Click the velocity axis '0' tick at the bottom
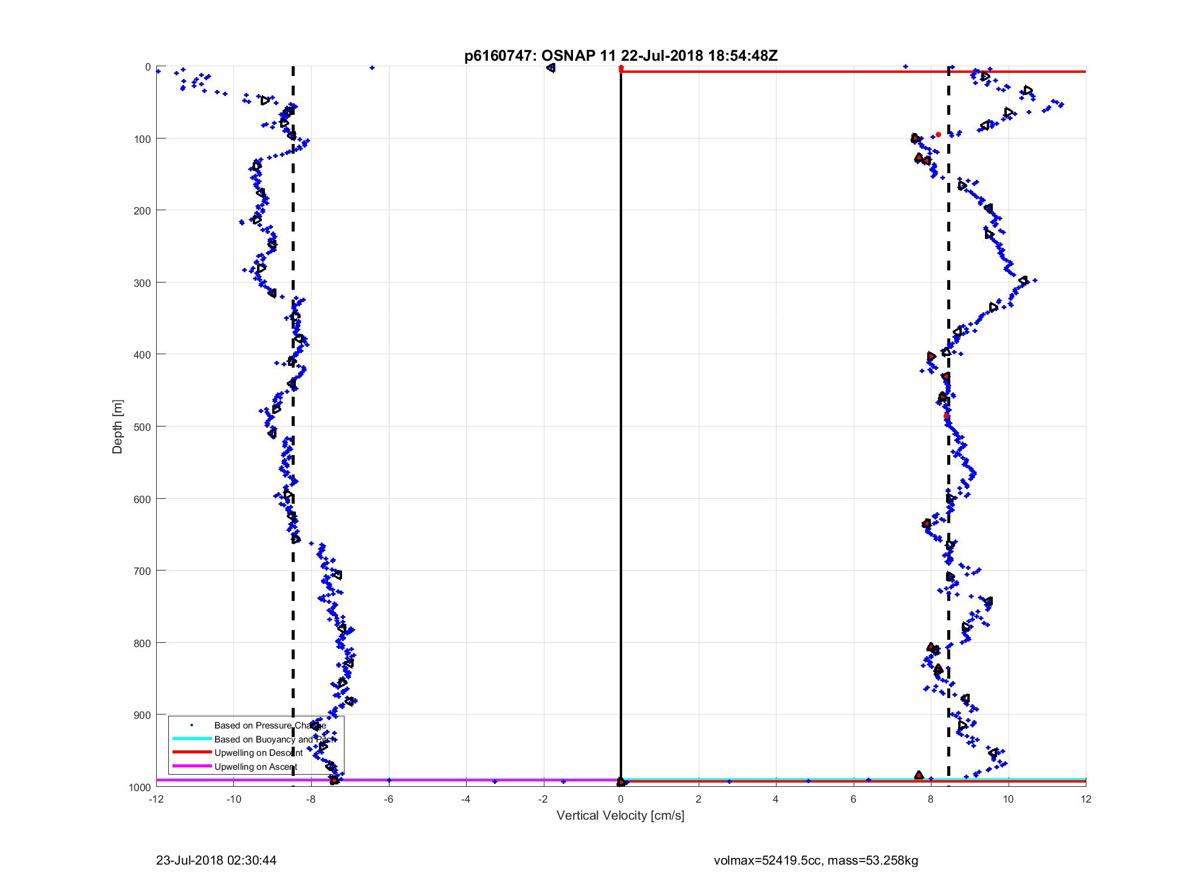The height and width of the screenshot is (885, 1200). pyautogui.click(x=621, y=799)
